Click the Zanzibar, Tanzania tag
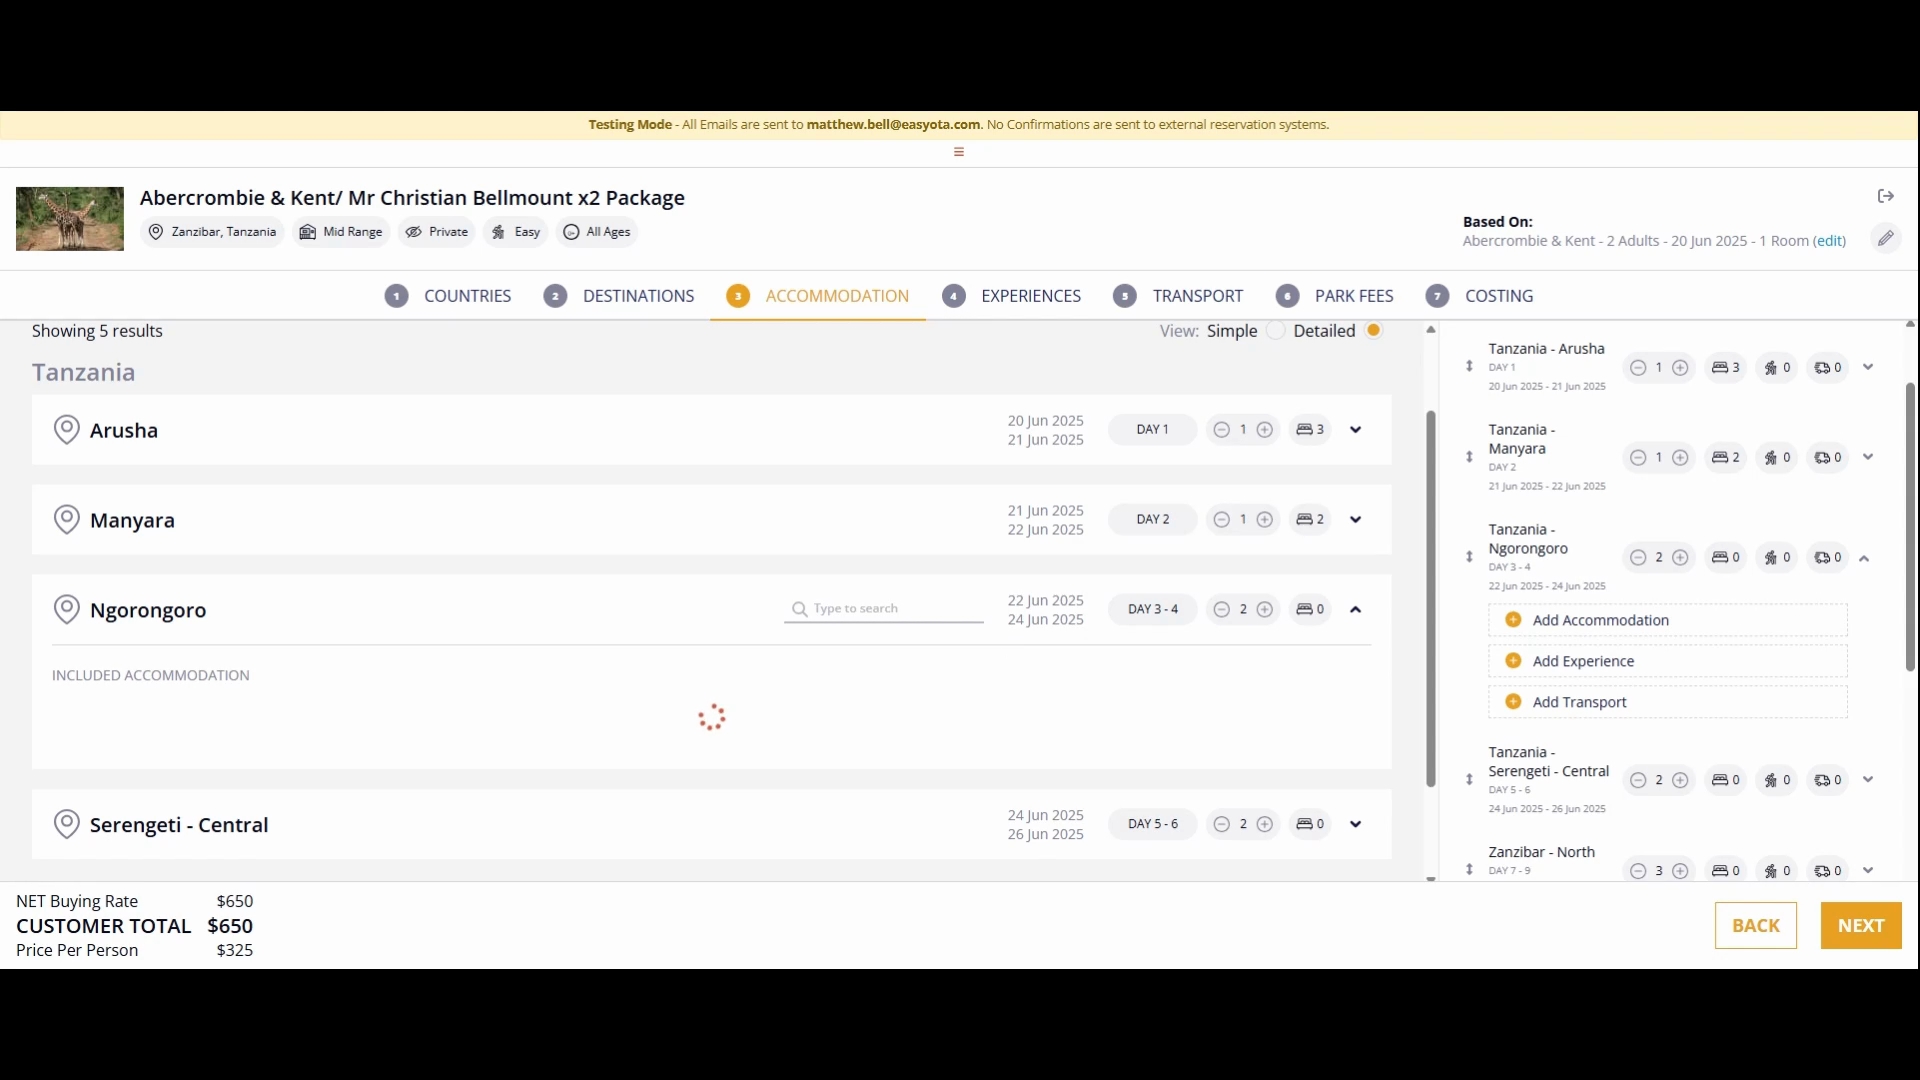The image size is (1920, 1080). point(212,232)
